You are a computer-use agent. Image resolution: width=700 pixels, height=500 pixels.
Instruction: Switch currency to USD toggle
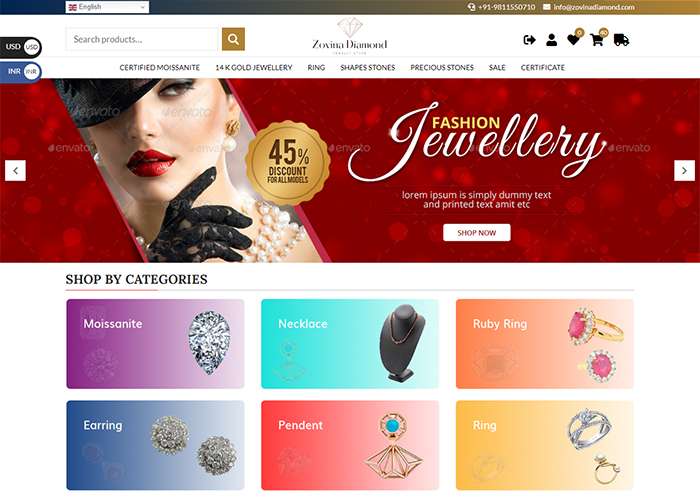coord(21,47)
